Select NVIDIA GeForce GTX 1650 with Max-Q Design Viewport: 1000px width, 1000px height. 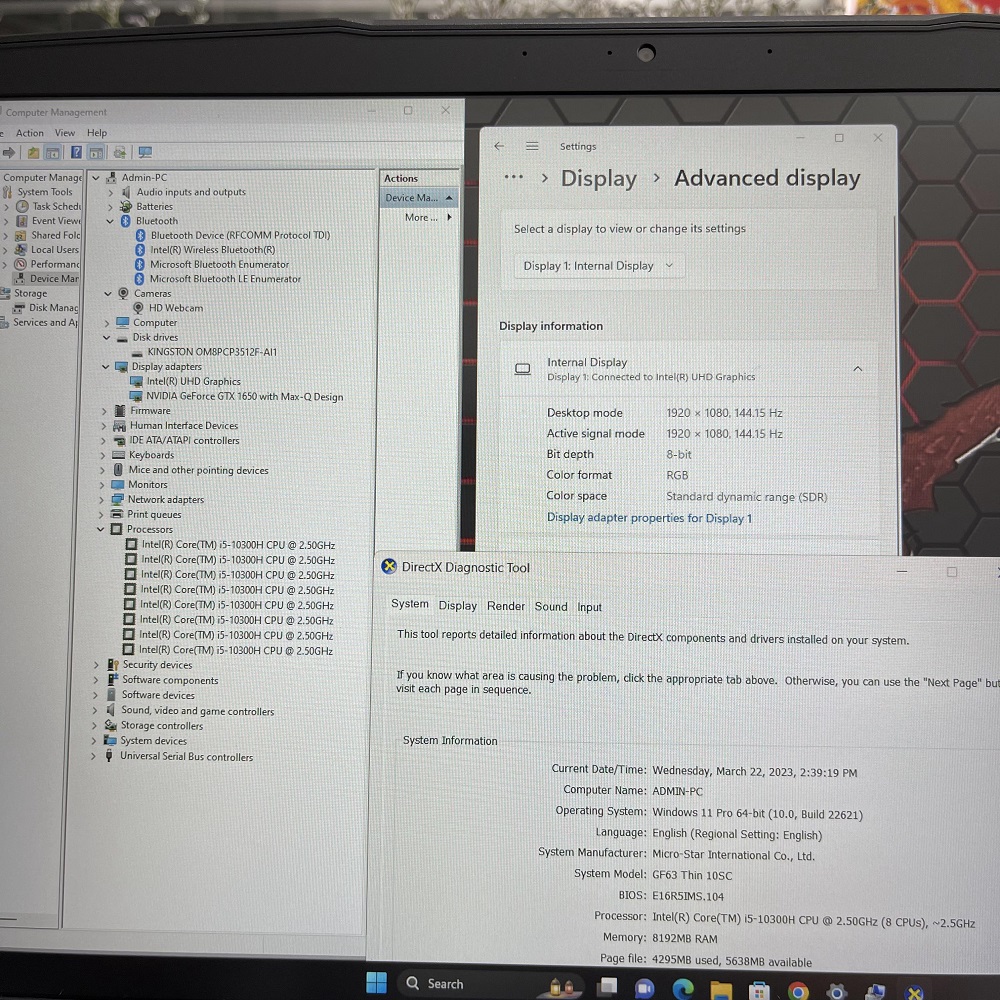[x=245, y=397]
